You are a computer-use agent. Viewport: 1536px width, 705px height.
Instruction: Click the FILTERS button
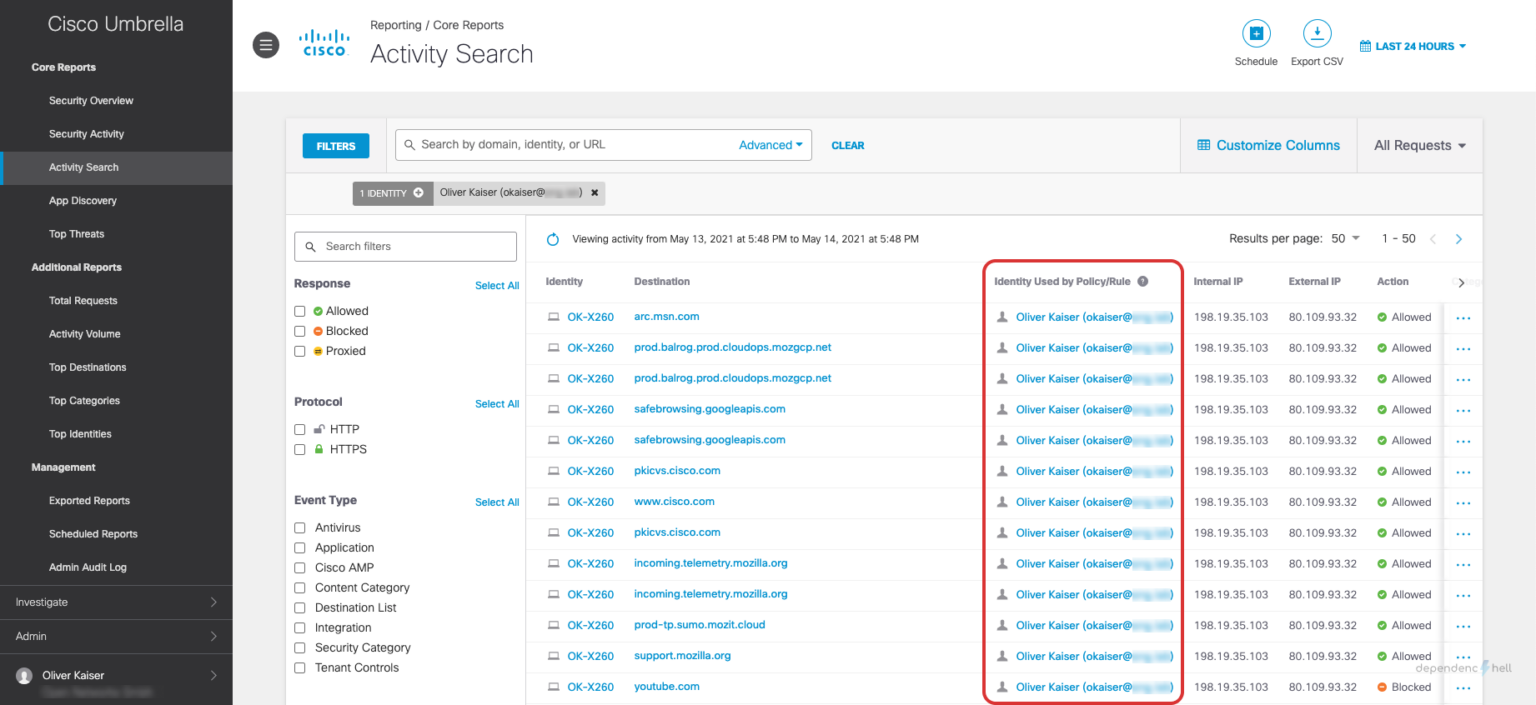click(x=335, y=145)
